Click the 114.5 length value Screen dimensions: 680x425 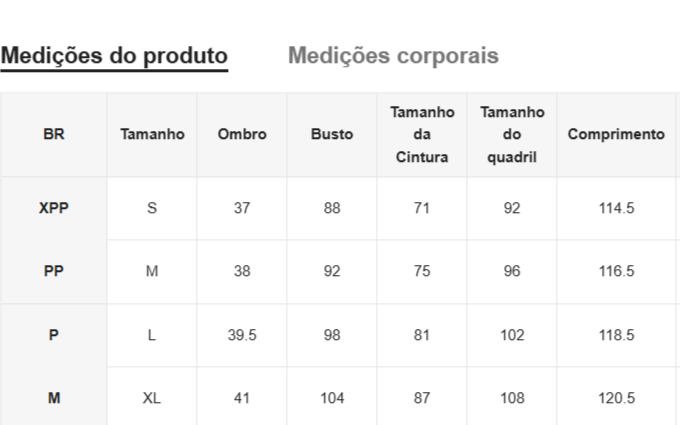(616, 208)
